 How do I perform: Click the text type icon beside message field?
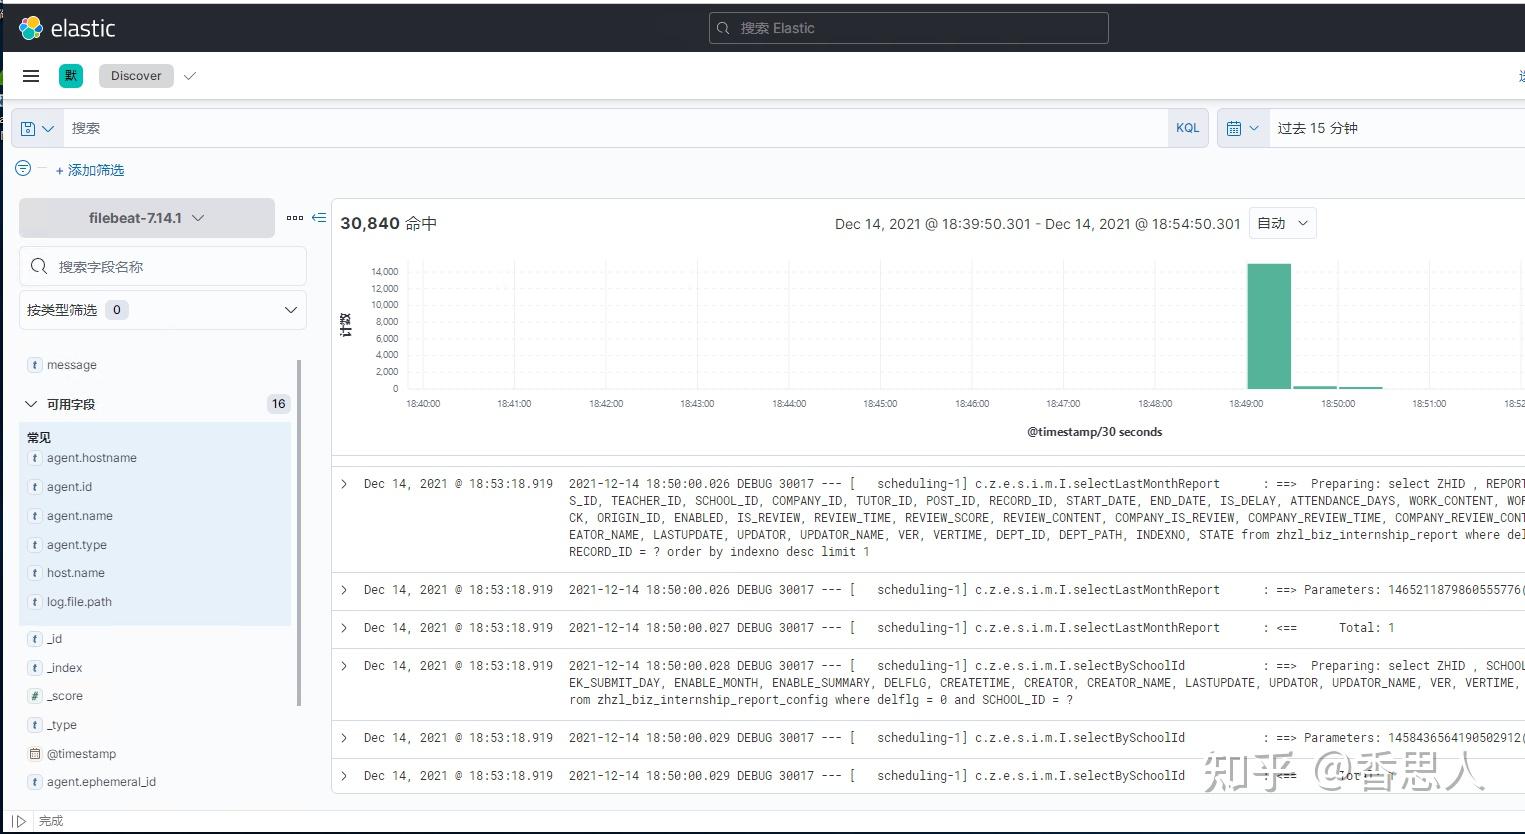(x=36, y=365)
